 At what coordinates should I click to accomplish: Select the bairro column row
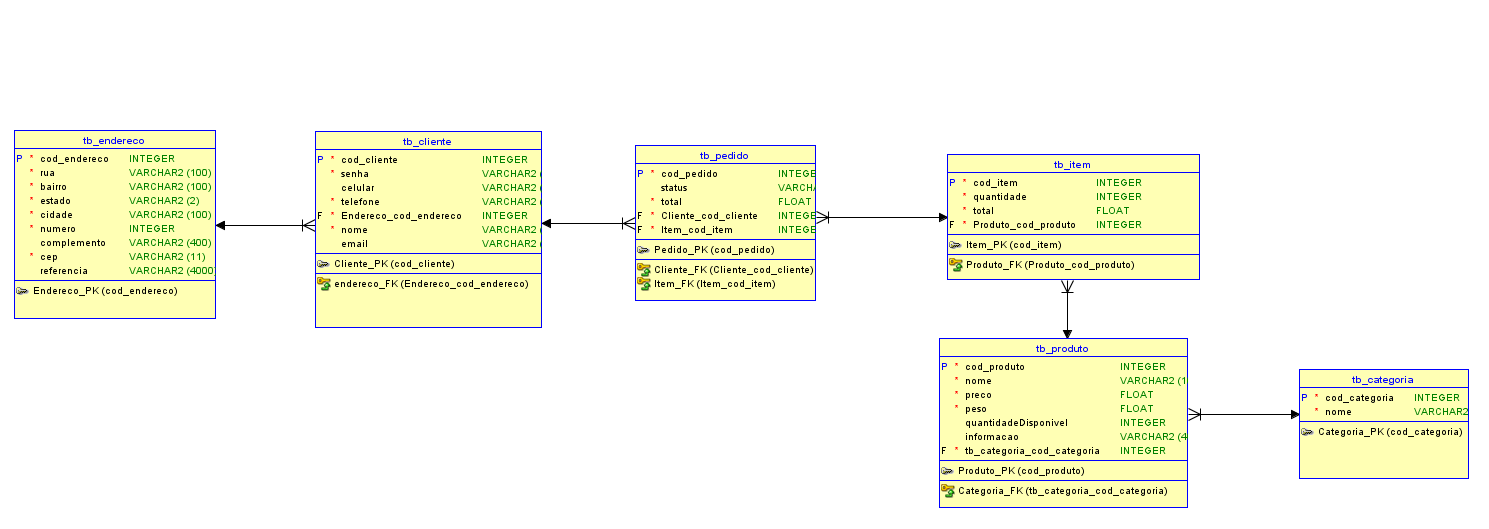(115, 186)
